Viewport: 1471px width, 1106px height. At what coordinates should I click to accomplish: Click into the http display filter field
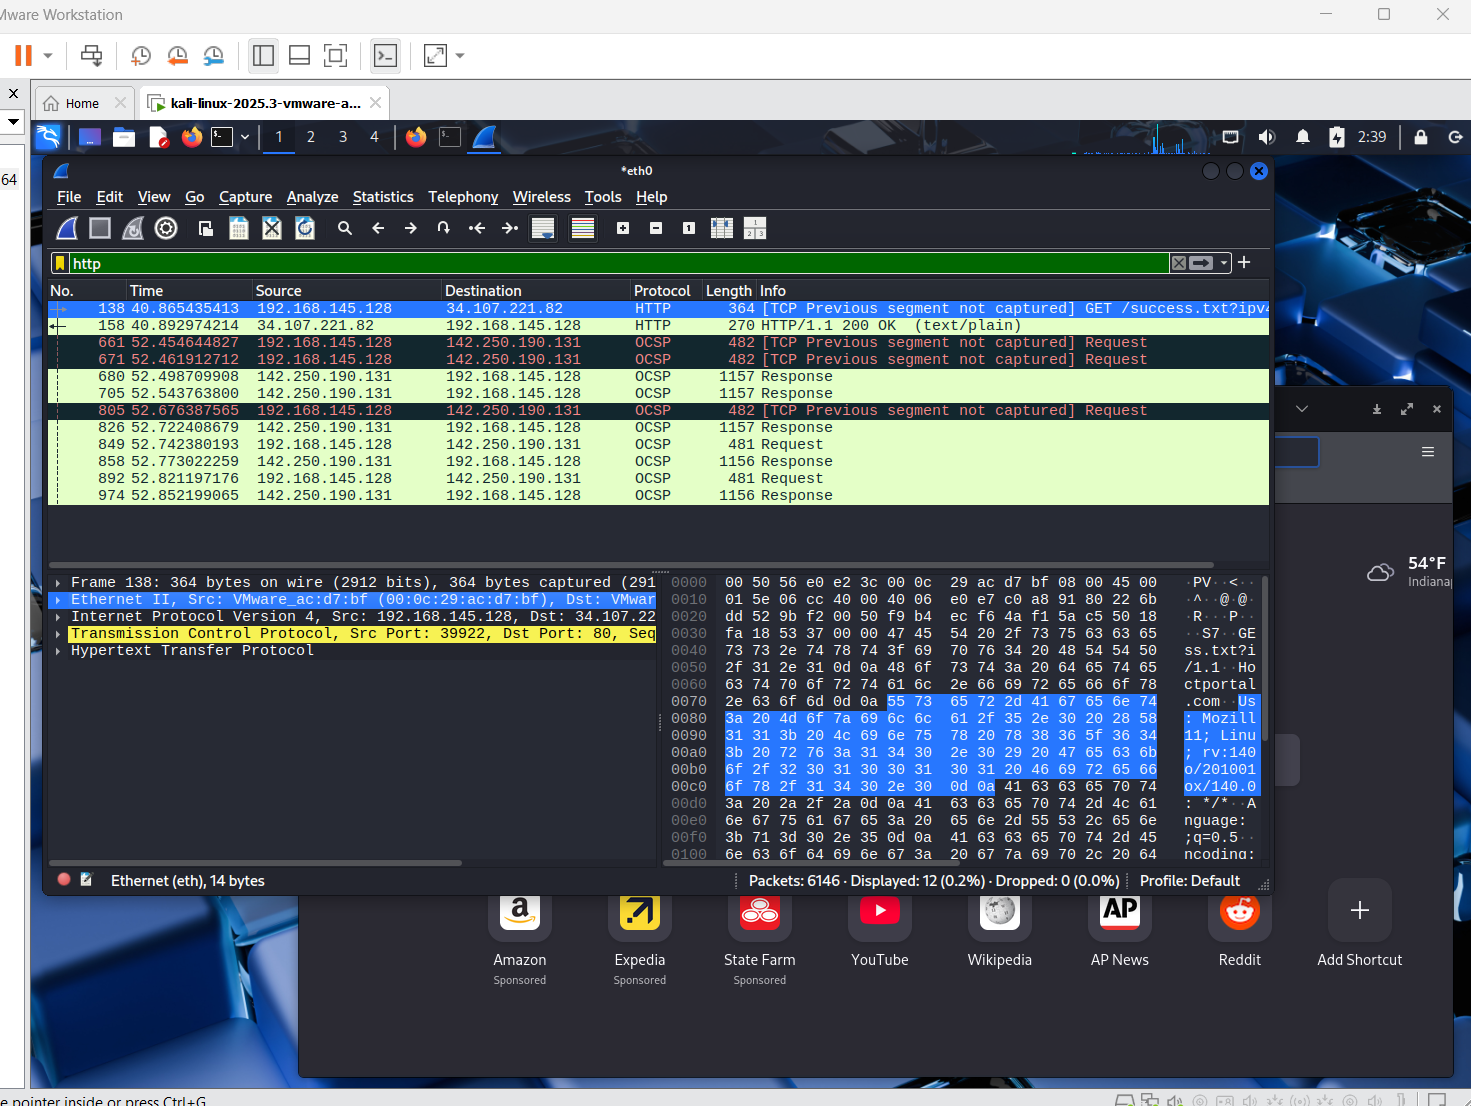pyautogui.click(x=600, y=264)
